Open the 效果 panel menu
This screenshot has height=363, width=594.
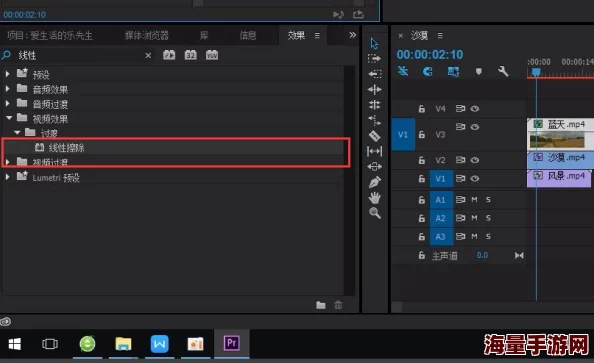point(317,36)
